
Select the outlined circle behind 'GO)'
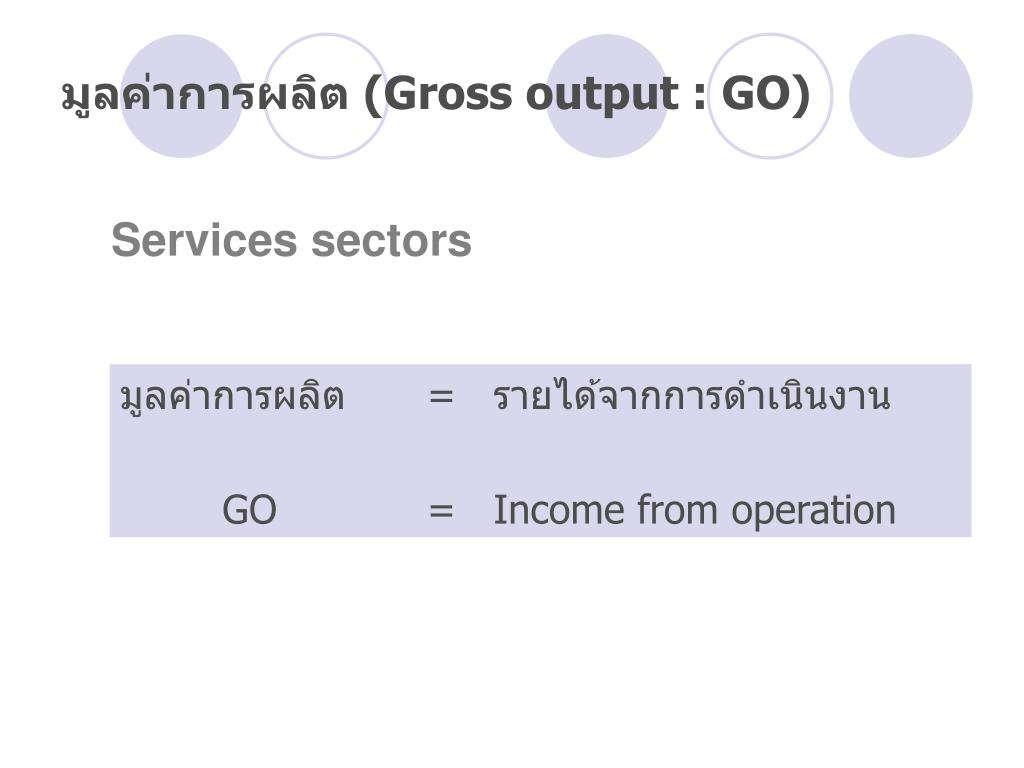[770, 96]
